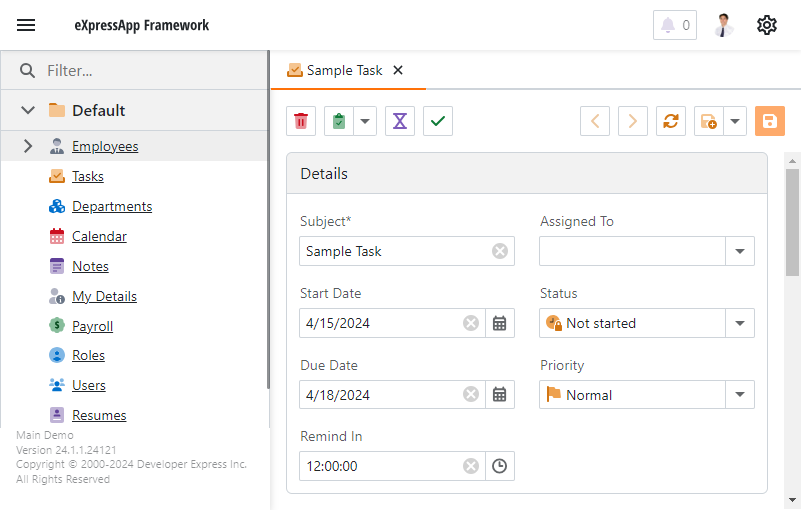
Task: Delete the task with the trash button
Action: pyautogui.click(x=301, y=121)
